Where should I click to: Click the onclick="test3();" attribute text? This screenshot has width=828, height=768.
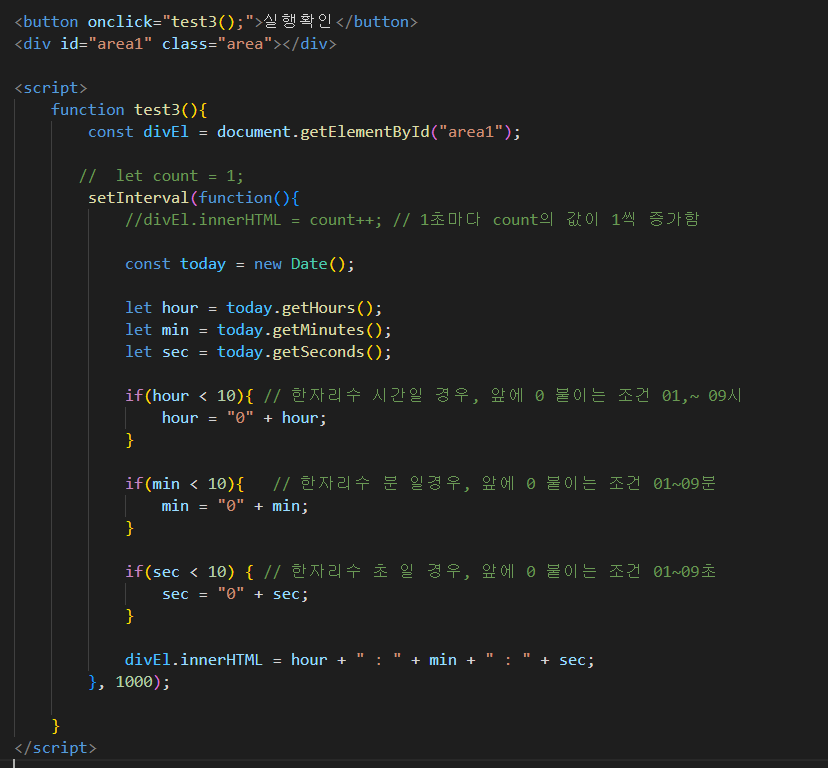tap(171, 22)
